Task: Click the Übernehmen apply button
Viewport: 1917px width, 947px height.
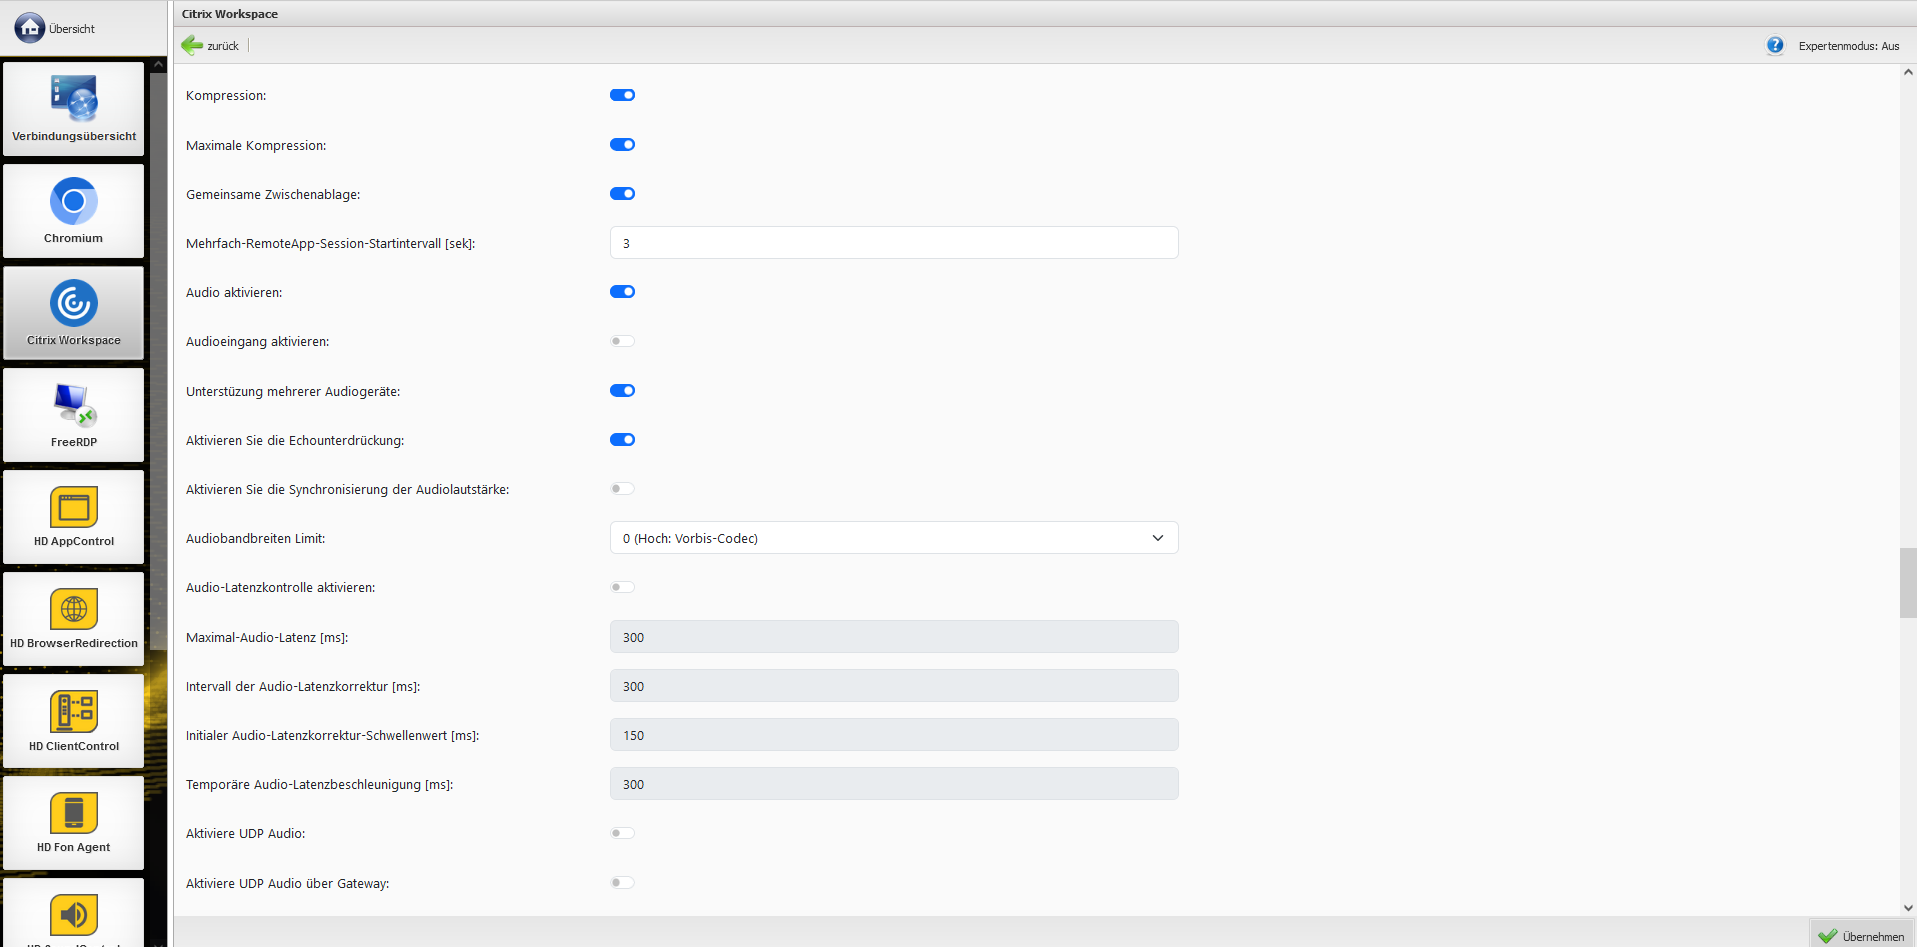Action: [x=1862, y=936]
